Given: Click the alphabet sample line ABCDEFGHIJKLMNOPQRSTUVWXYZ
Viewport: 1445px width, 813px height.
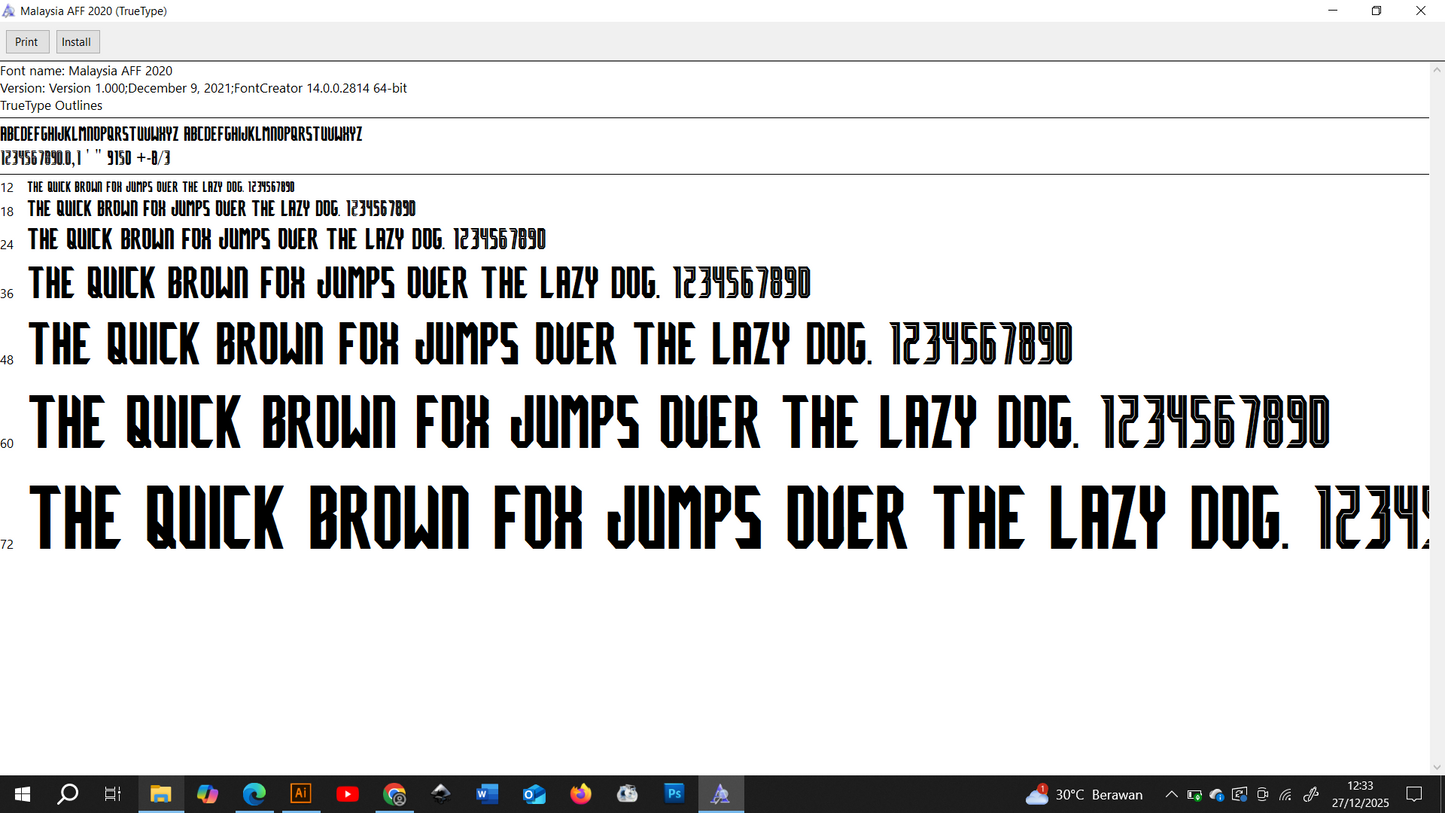Looking at the screenshot, I should 181,134.
